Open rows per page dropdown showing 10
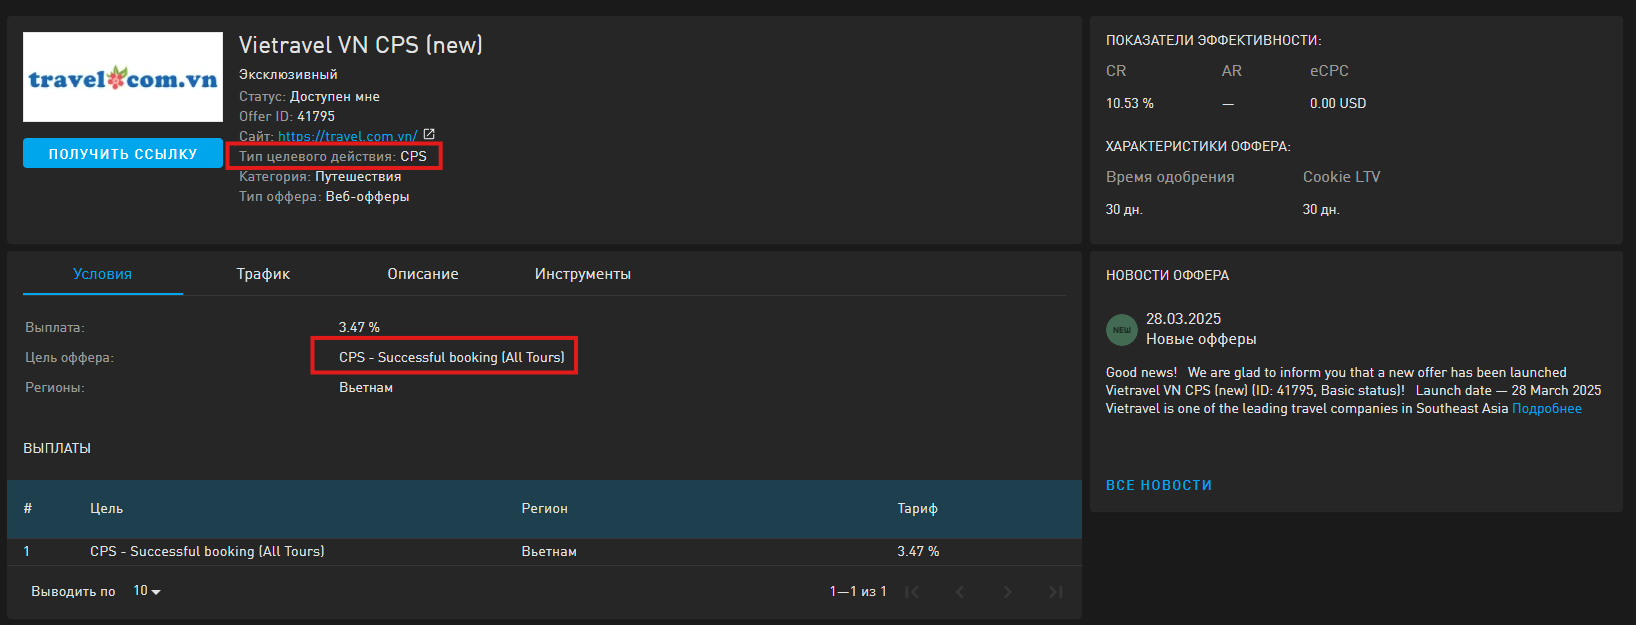 coord(147,591)
